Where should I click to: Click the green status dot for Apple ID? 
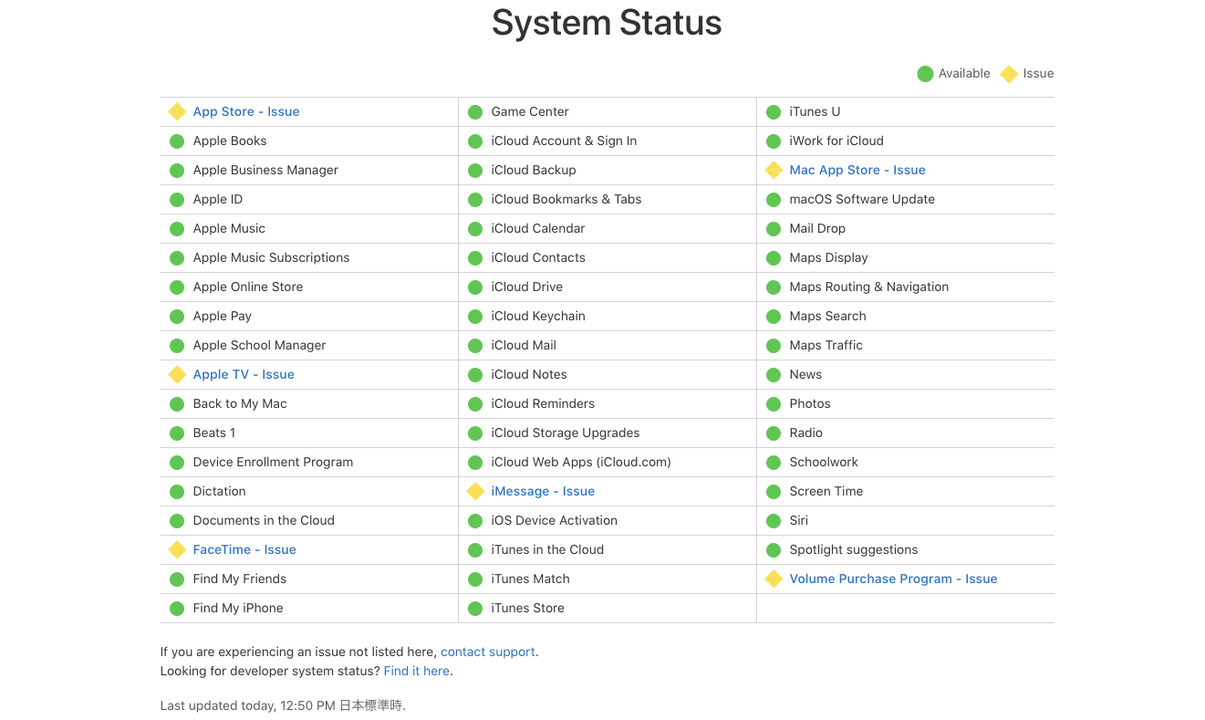[177, 199]
